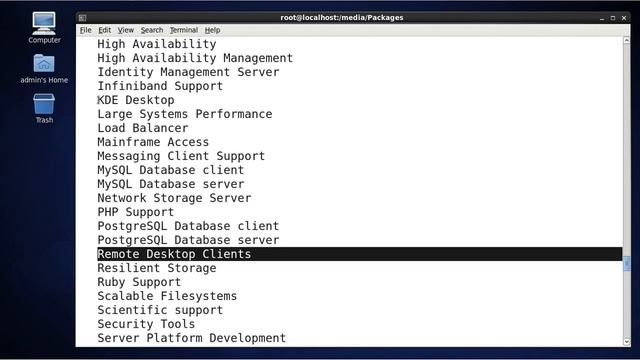The width and height of the screenshot is (640, 360).
Task: Close the terminal window
Action: [624, 18]
